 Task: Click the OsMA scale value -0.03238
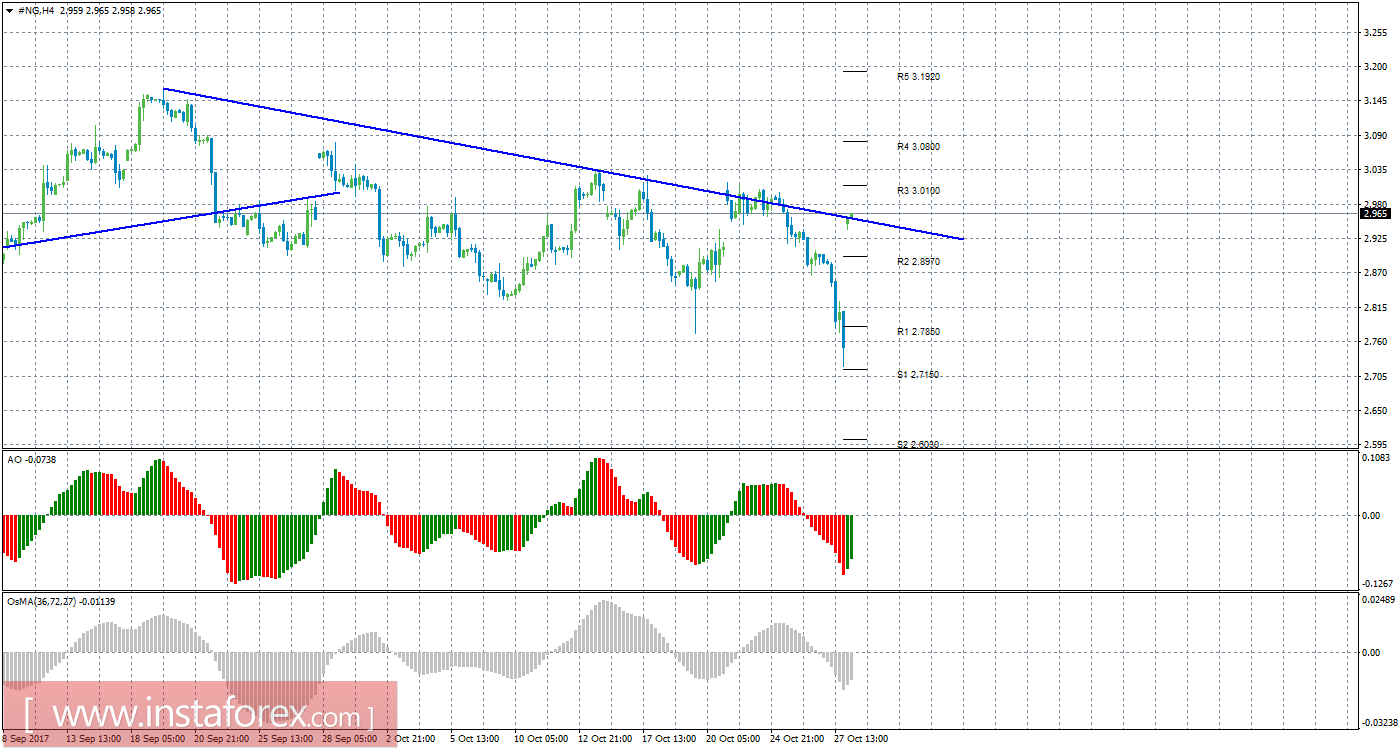pos(1379,721)
